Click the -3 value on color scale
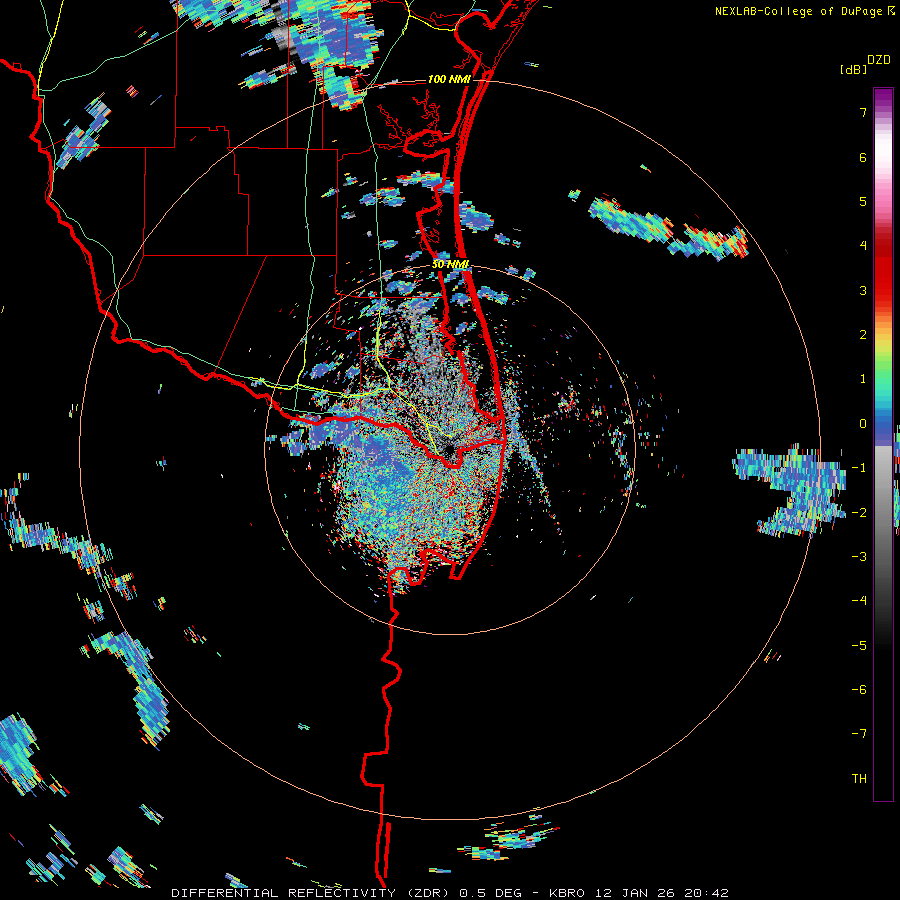 coord(859,557)
